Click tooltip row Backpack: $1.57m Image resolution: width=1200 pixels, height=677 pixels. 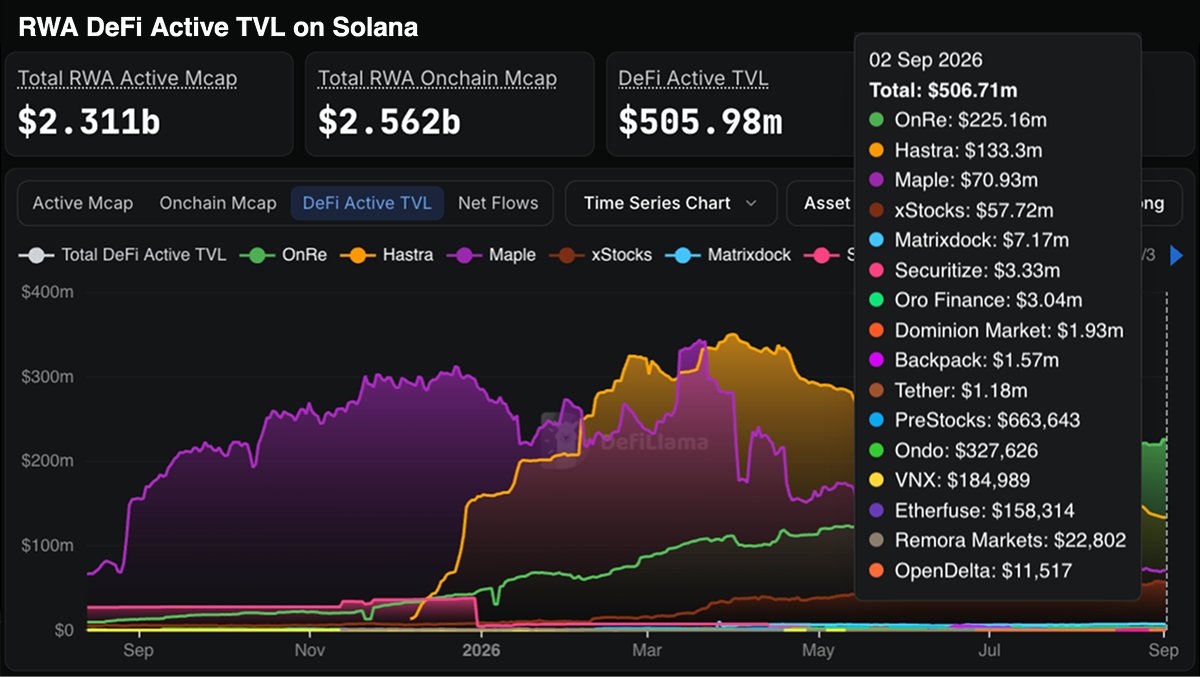tap(963, 360)
